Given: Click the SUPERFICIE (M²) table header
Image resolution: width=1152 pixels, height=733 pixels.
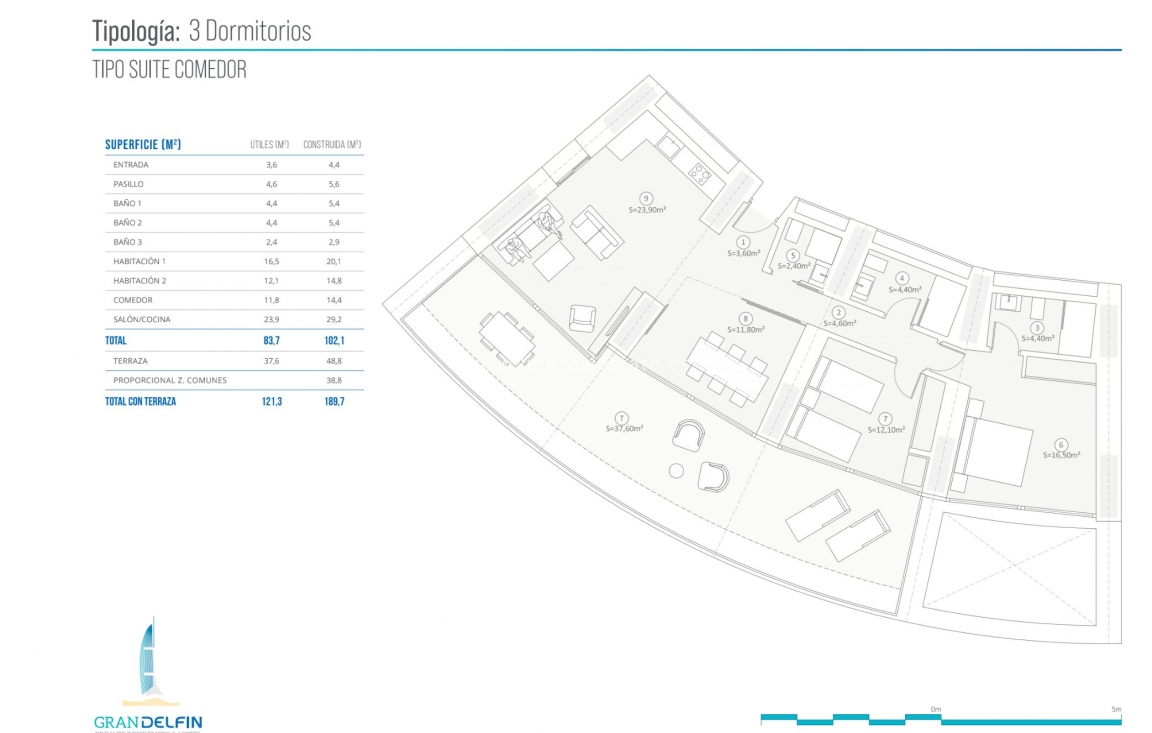Looking at the screenshot, I should tap(143, 145).
